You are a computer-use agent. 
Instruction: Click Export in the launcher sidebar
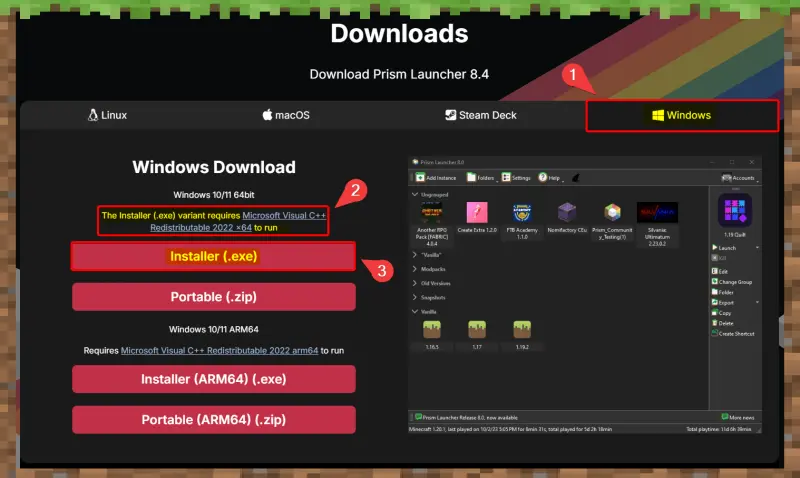(722, 303)
